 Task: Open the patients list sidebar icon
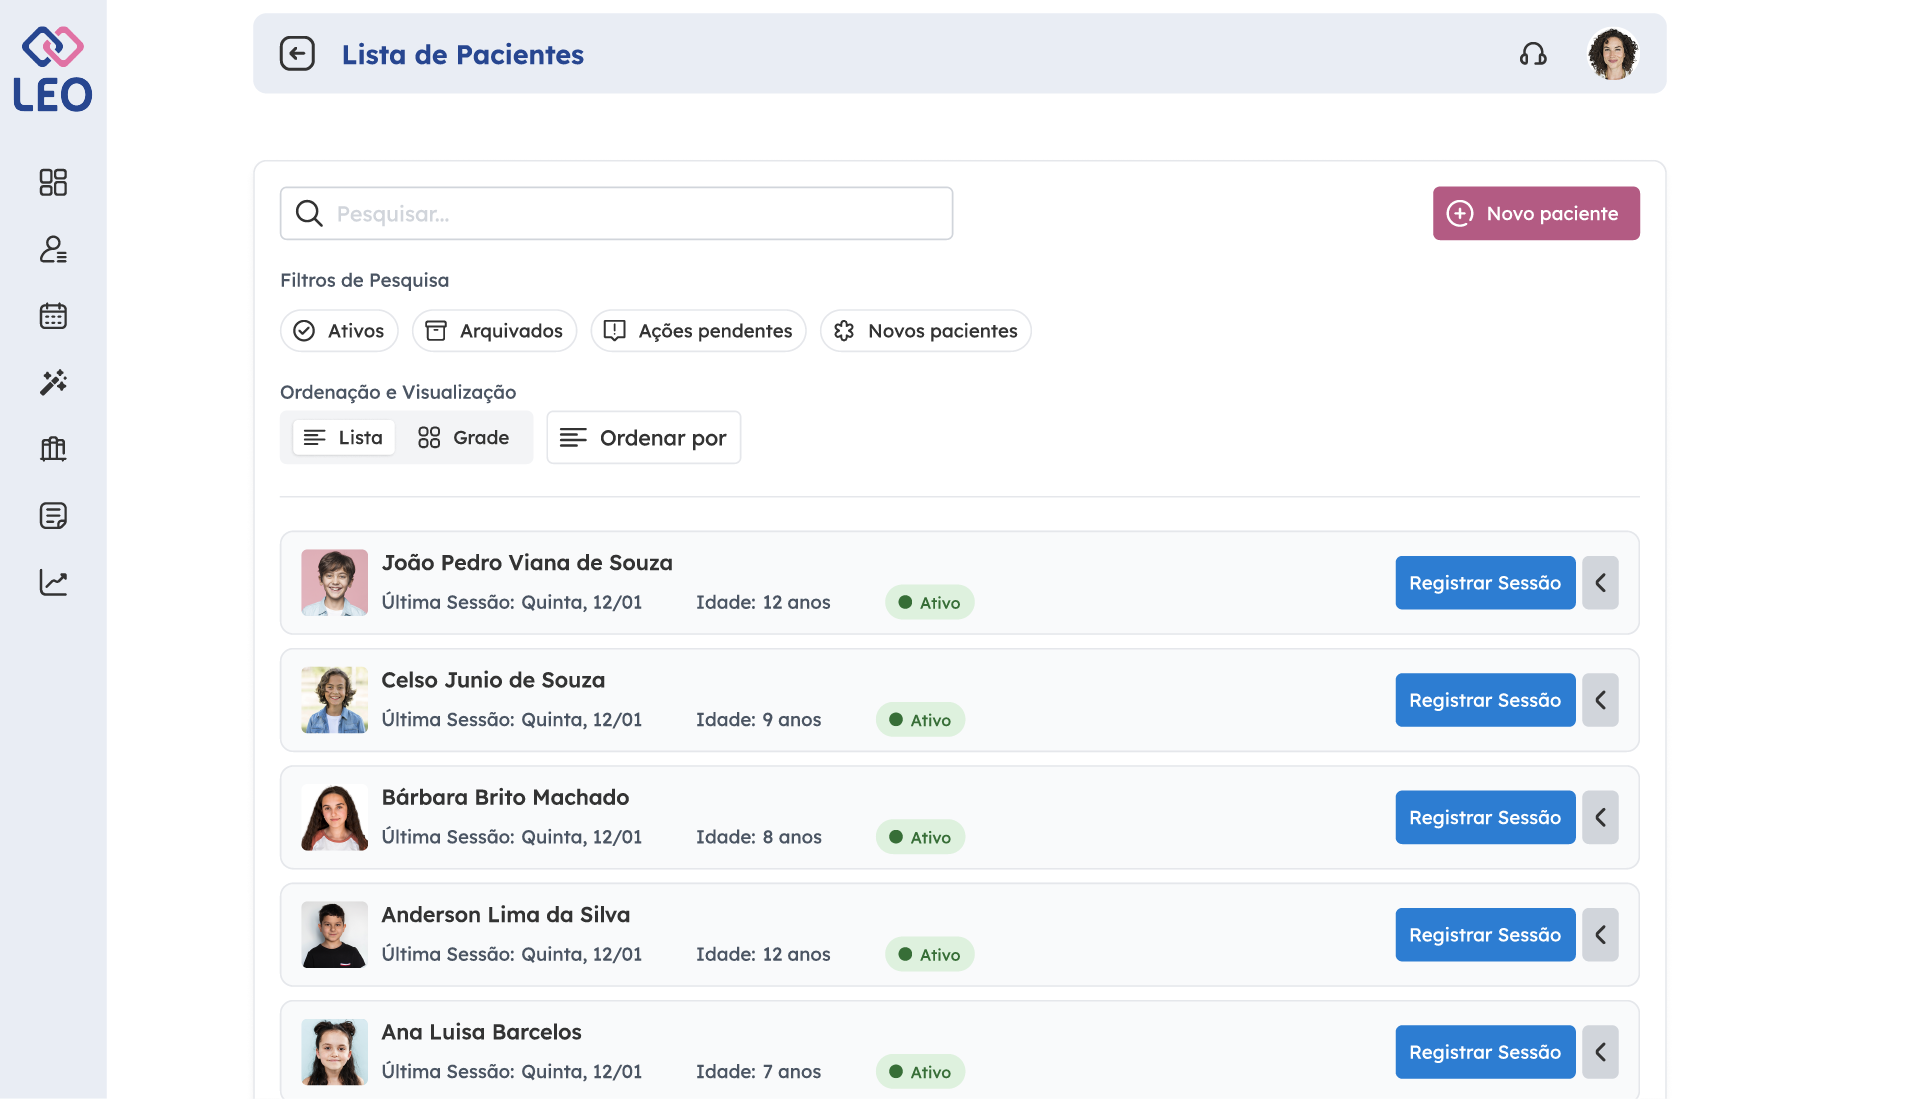click(53, 249)
